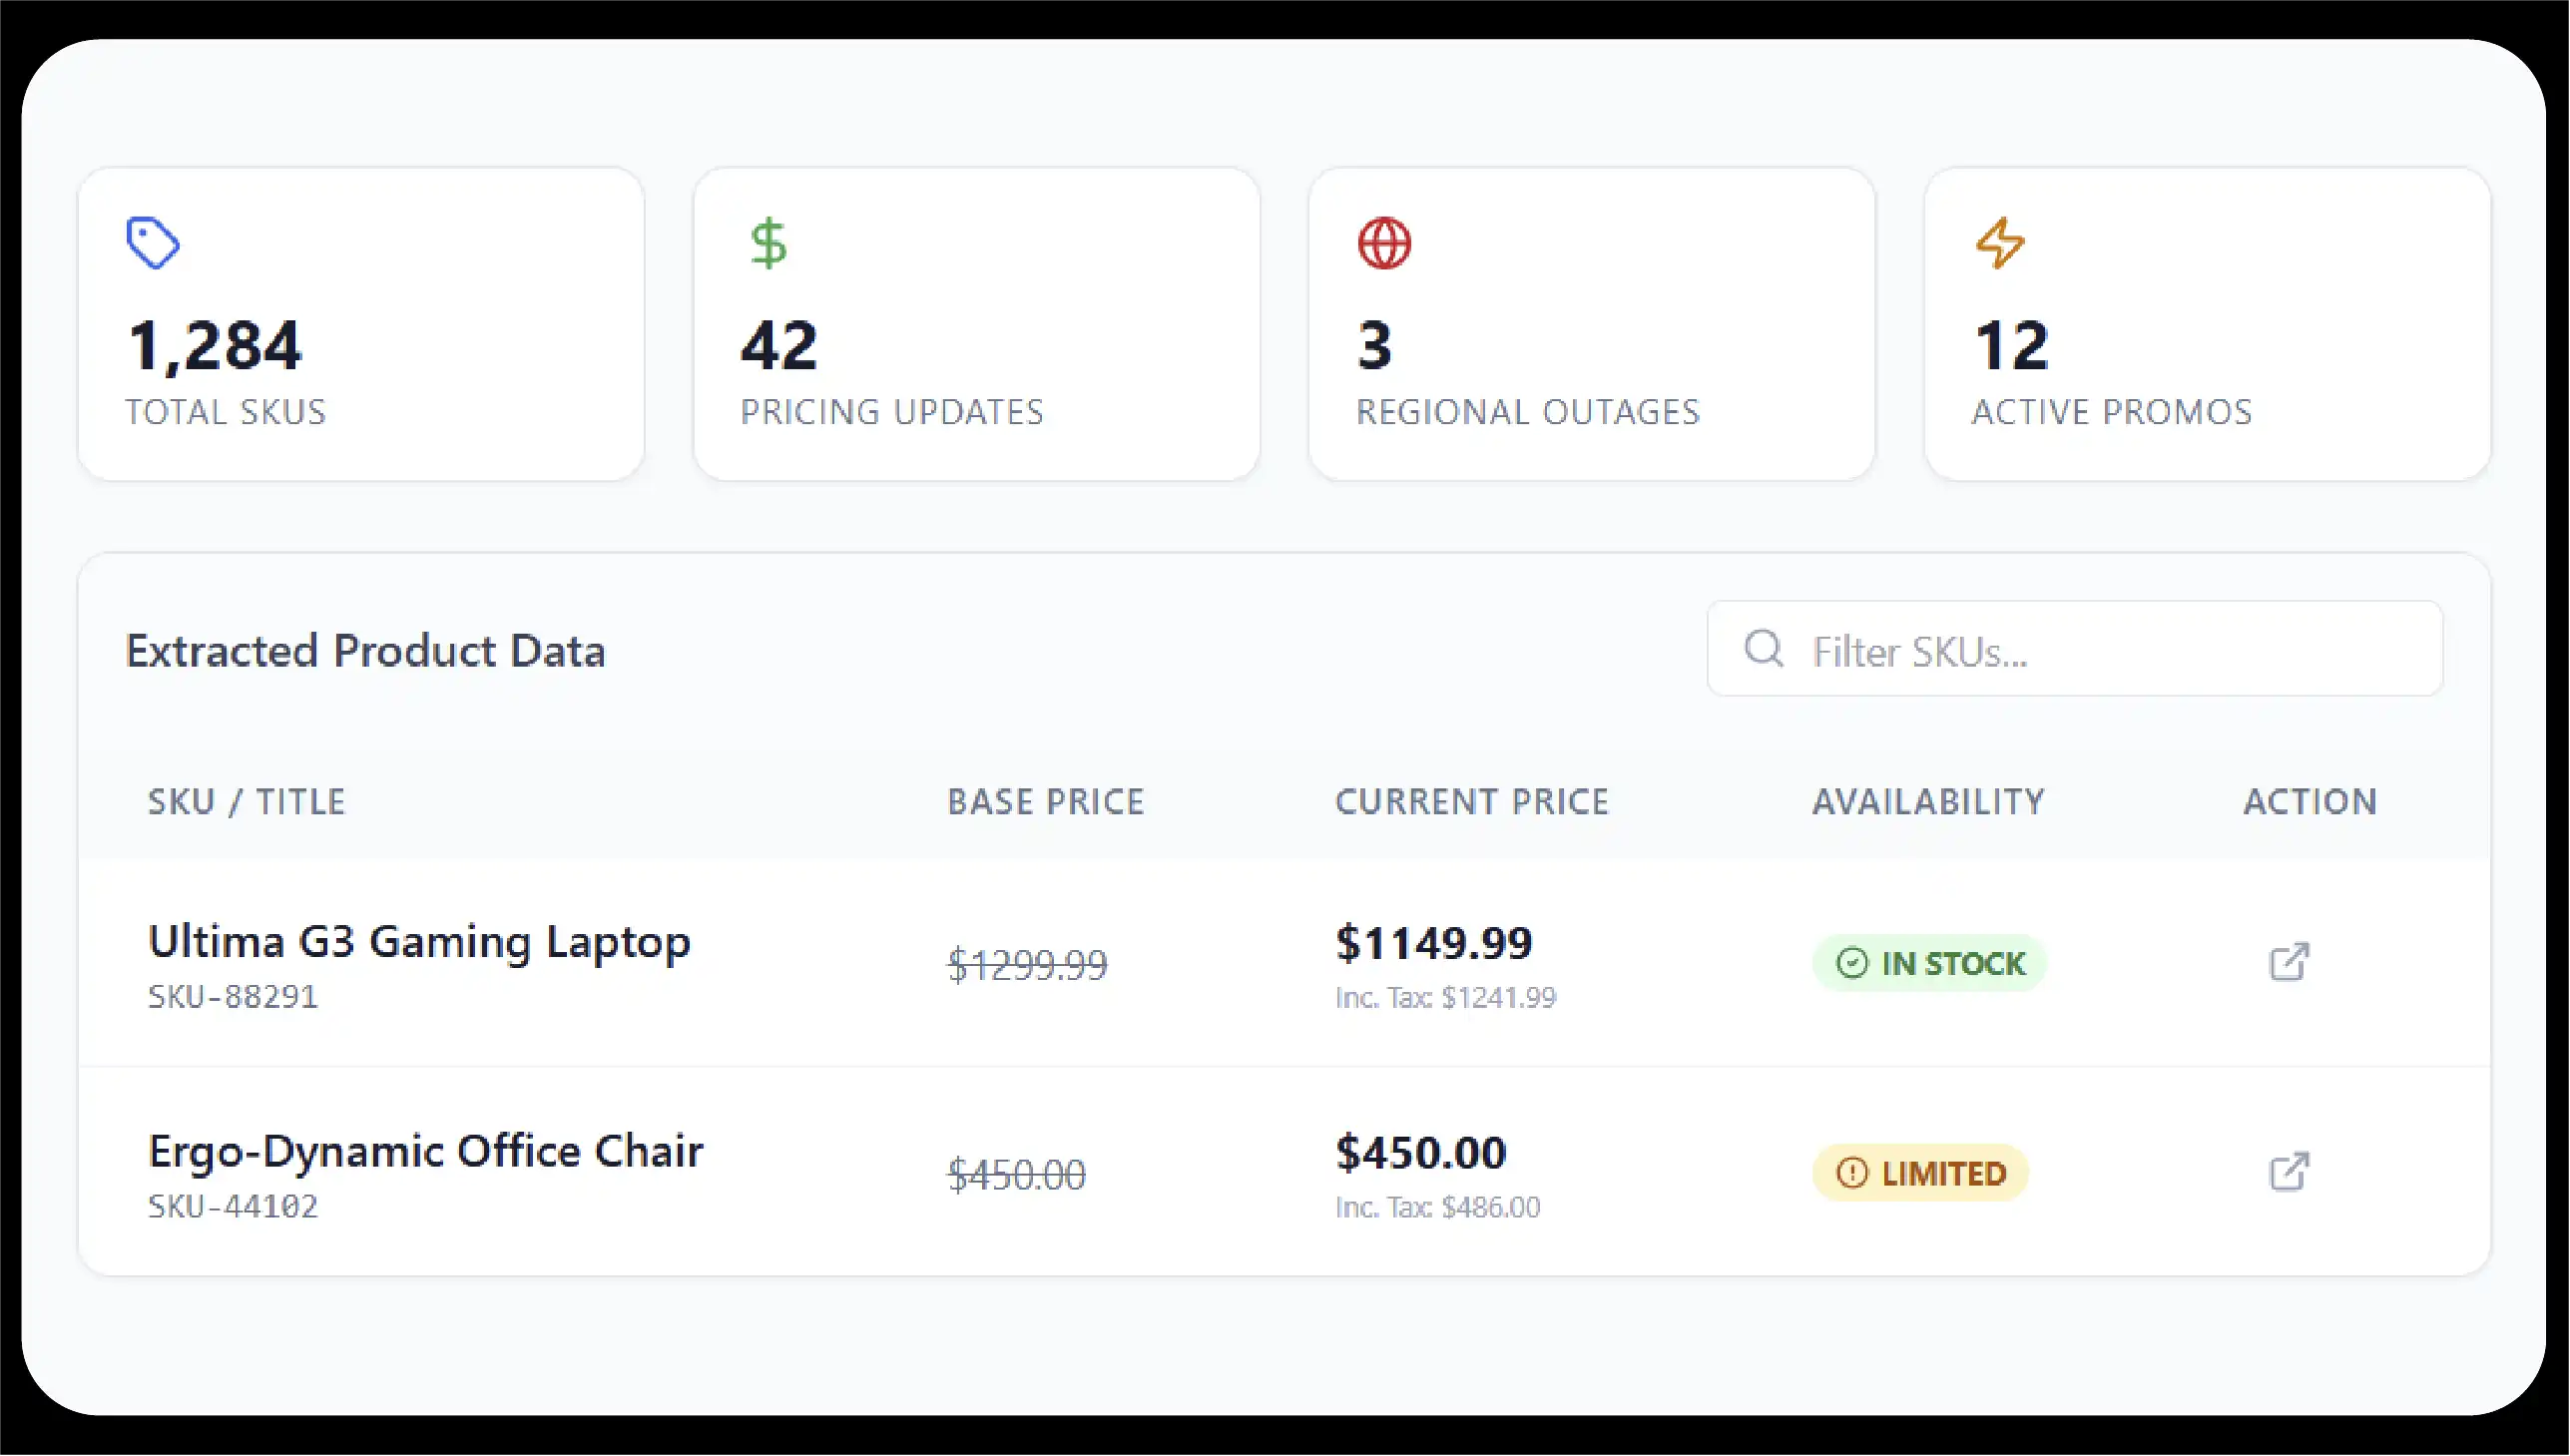Click the green dollar sign icon
This screenshot has width=2570, height=1456.
(x=769, y=243)
